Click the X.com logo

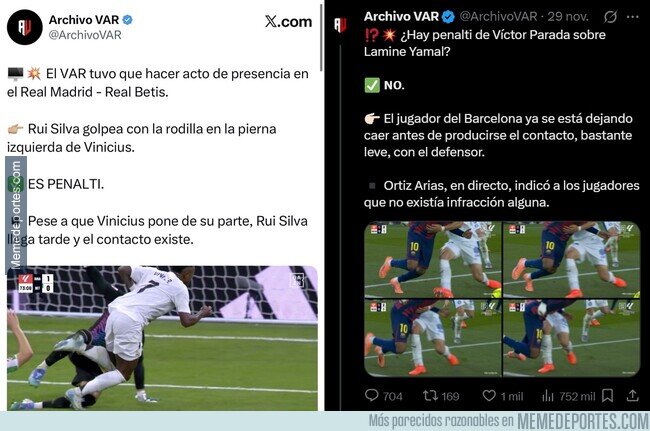[289, 22]
